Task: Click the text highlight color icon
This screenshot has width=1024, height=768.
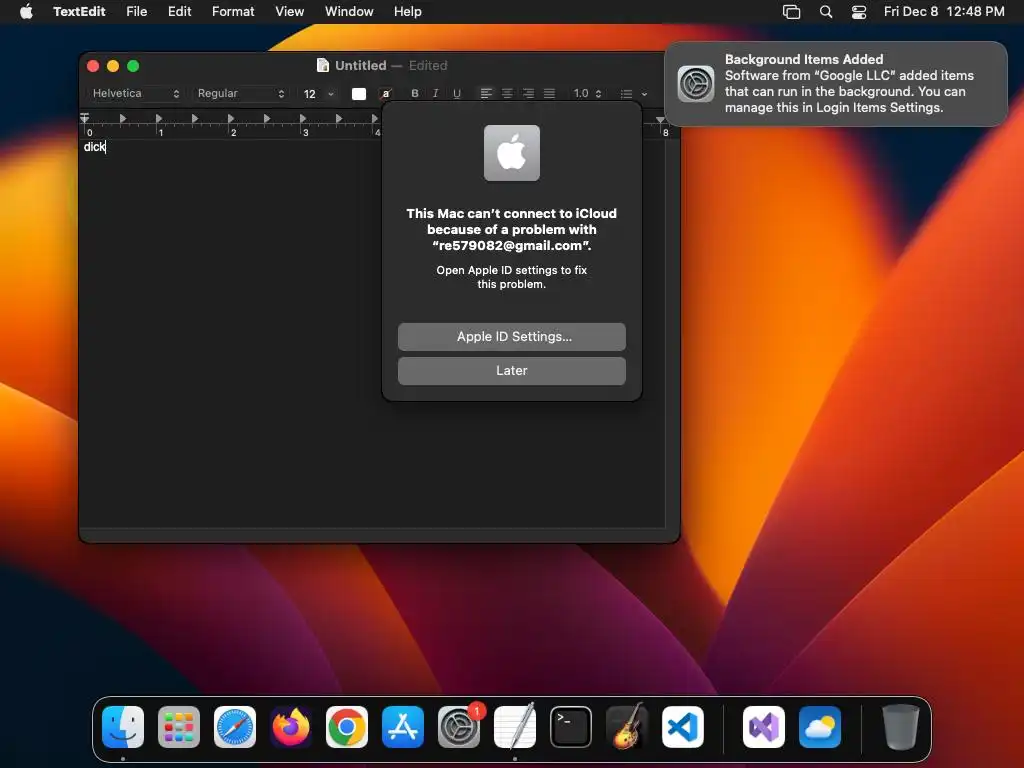Action: (386, 93)
